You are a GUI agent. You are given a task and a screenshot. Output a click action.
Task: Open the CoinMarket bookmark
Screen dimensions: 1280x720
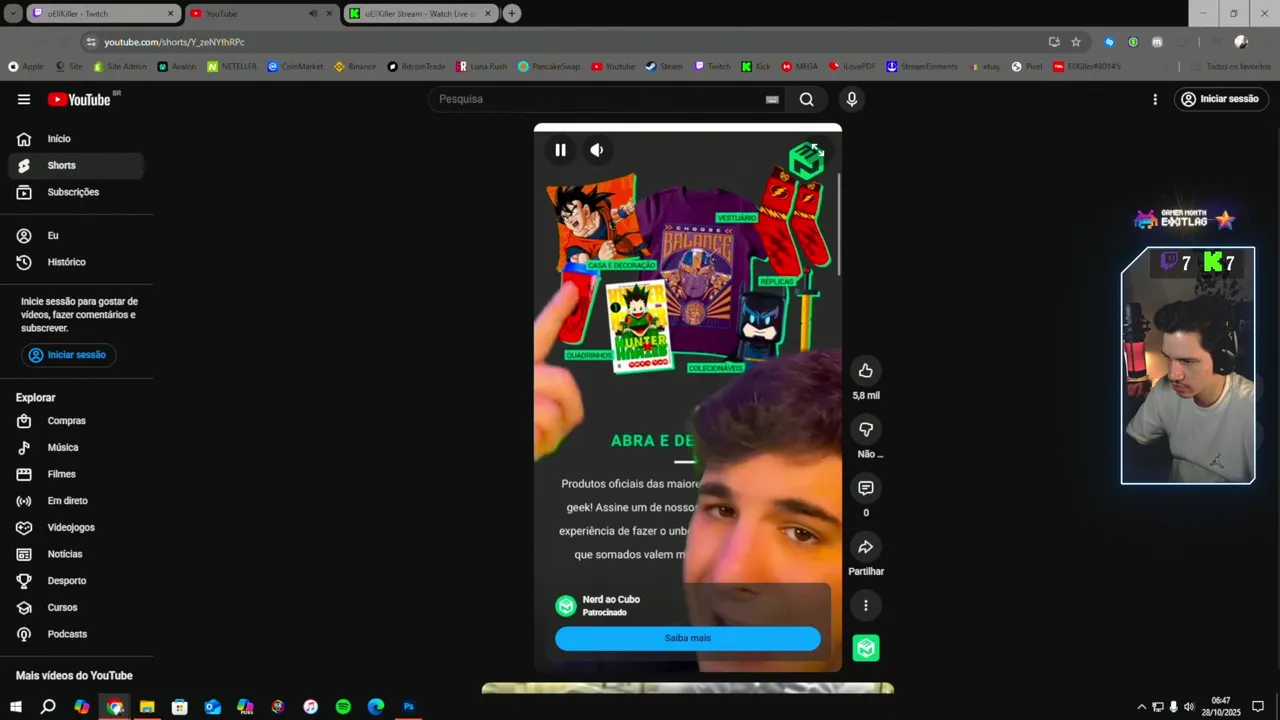[x=295, y=67]
